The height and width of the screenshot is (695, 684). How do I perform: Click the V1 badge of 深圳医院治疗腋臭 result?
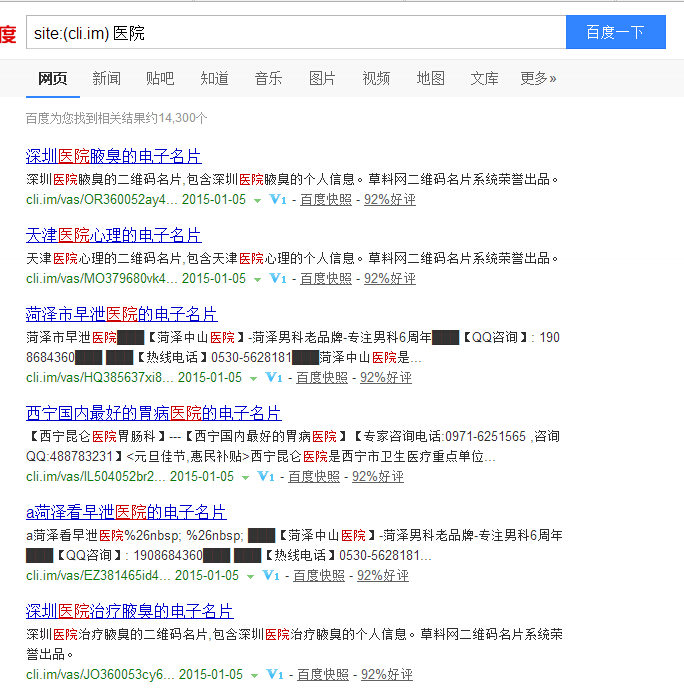[275, 674]
